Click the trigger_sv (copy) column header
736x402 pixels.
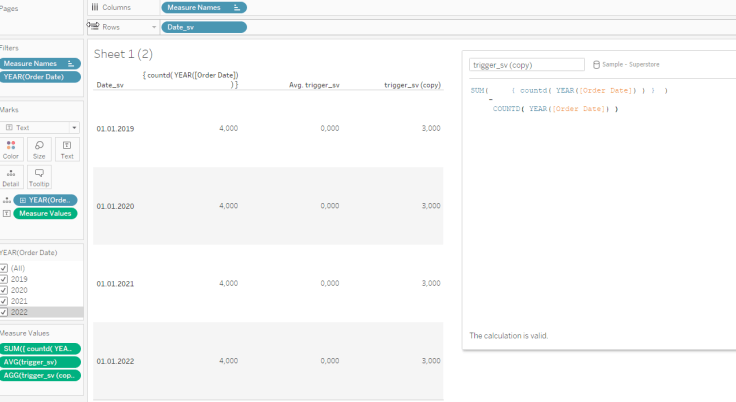[412, 85]
